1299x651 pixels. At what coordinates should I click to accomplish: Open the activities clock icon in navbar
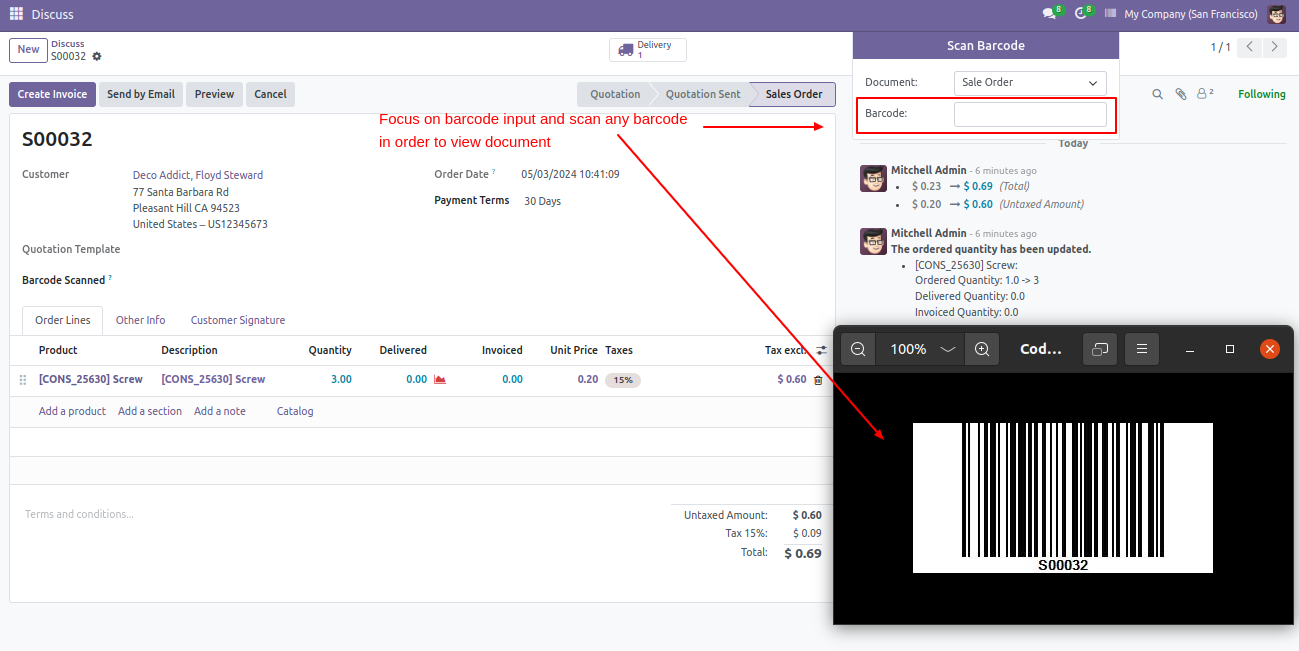(1081, 14)
